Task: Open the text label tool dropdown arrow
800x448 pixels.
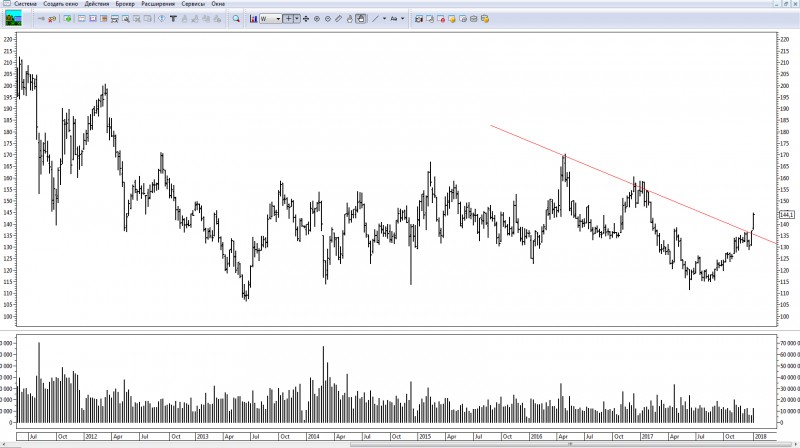Action: click(x=403, y=19)
